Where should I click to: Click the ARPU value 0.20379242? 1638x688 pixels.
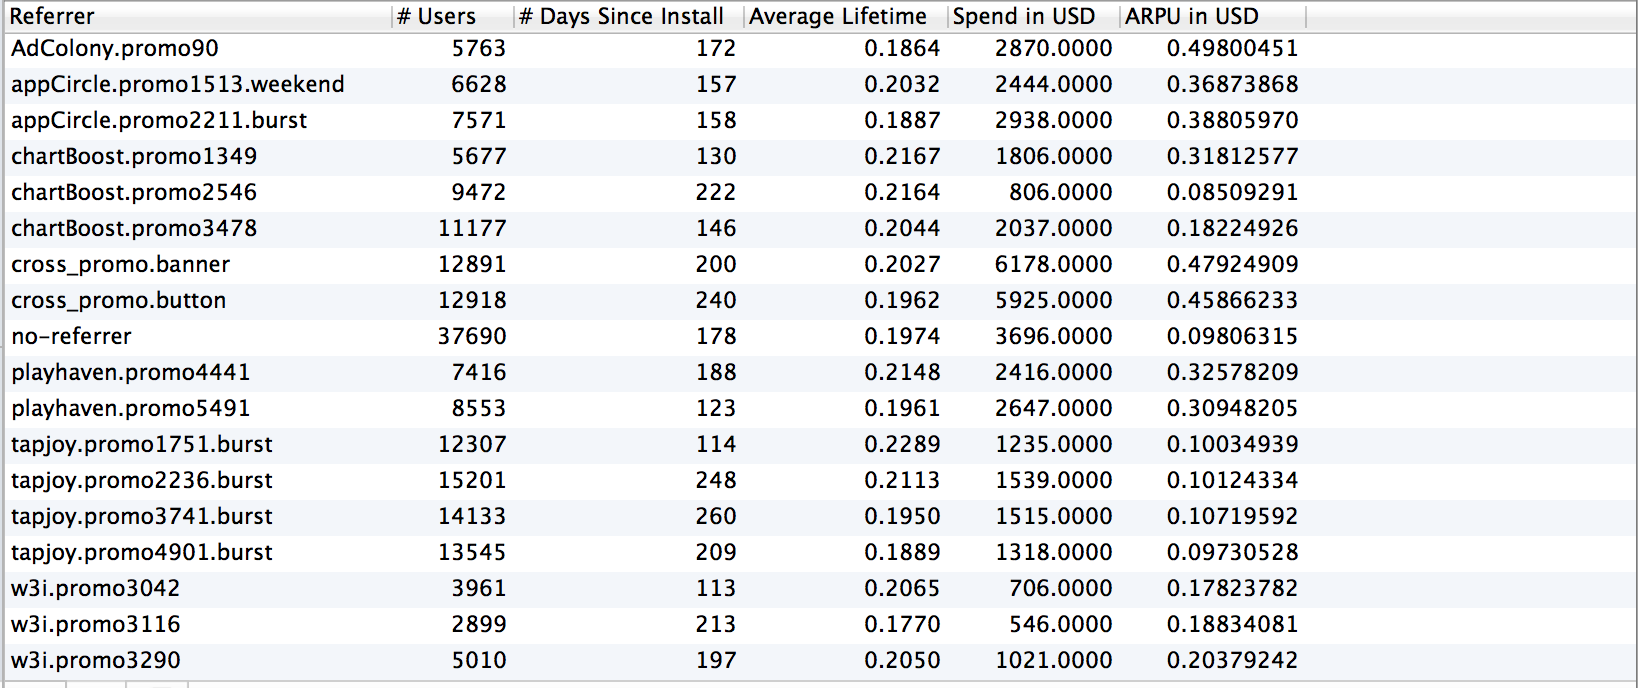pyautogui.click(x=1232, y=660)
